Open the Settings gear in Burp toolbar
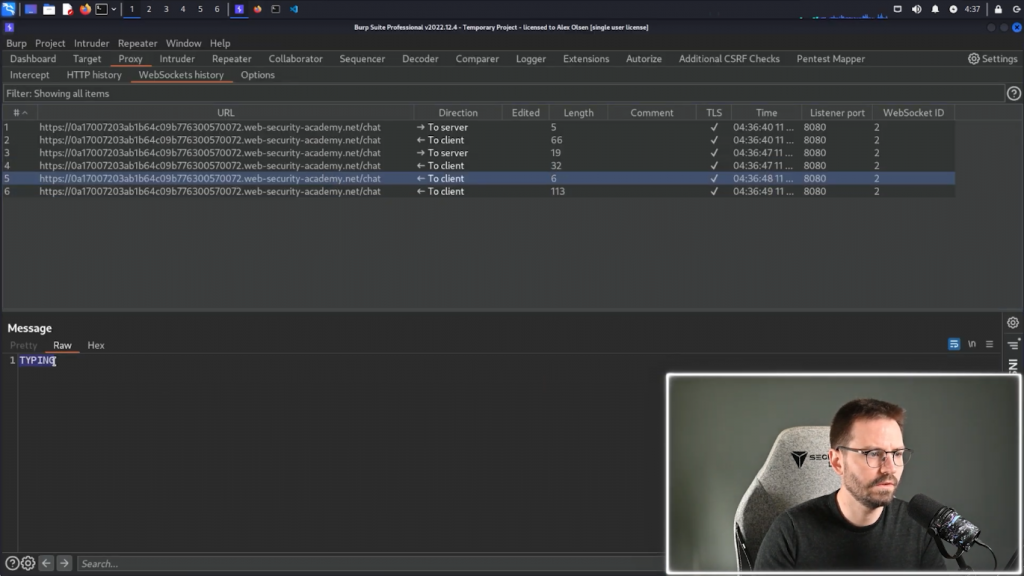This screenshot has width=1024, height=576. (x=992, y=59)
